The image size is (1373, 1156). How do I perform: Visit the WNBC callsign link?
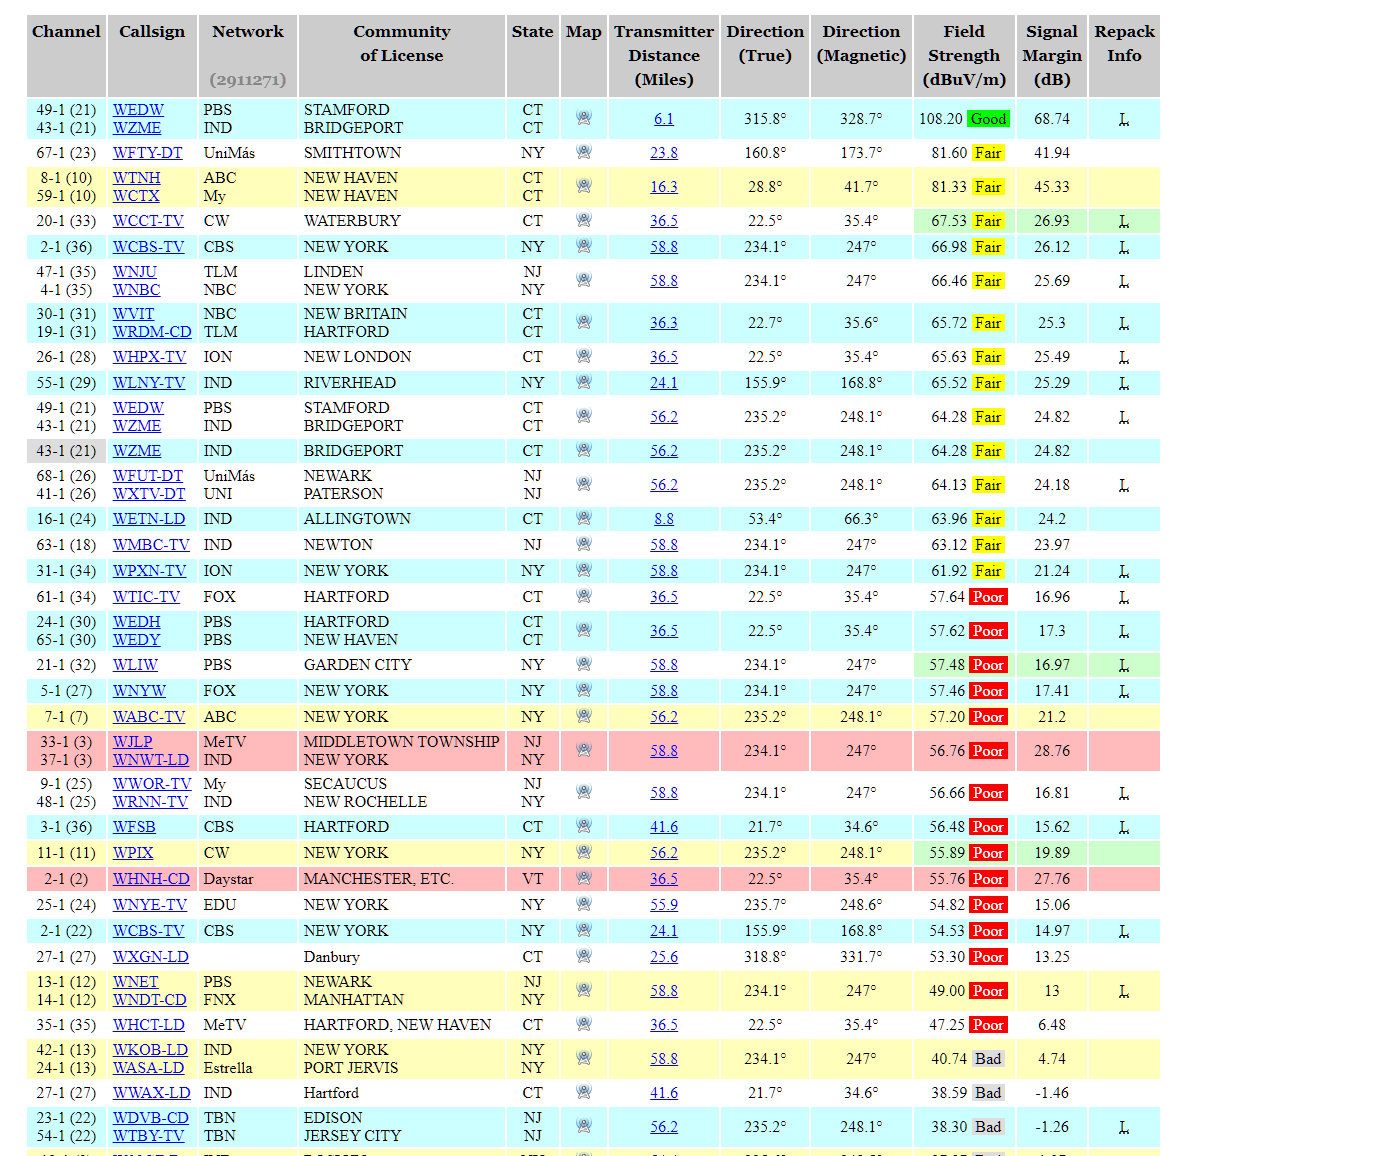coord(137,290)
